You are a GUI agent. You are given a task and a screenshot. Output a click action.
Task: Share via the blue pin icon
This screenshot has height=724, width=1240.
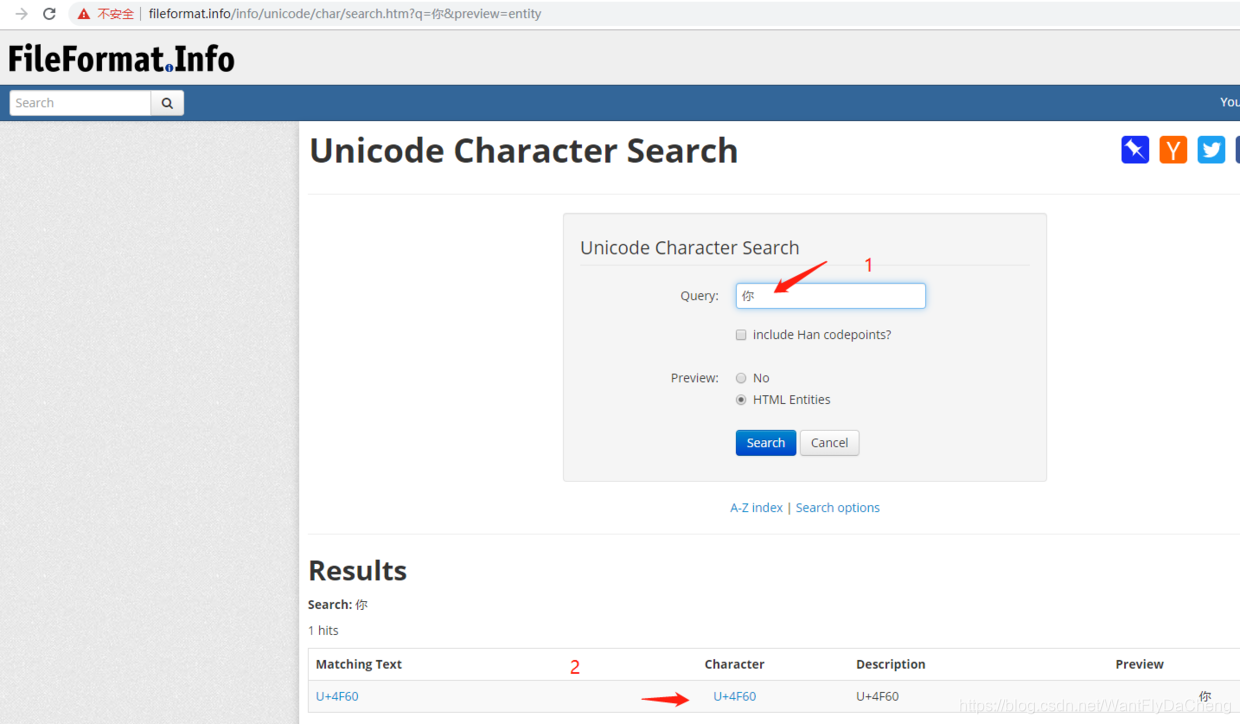(x=1135, y=150)
